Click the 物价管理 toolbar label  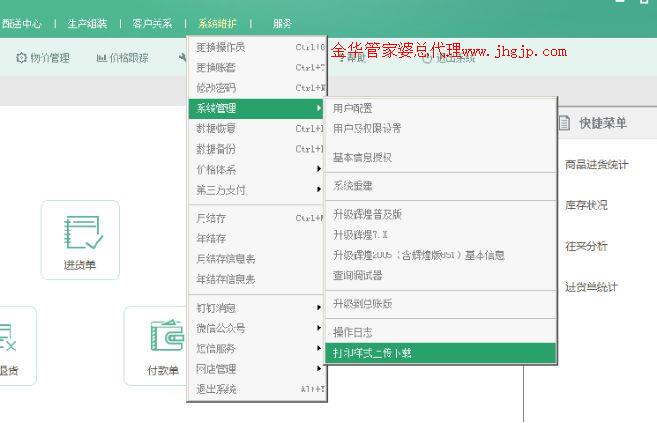pos(50,58)
